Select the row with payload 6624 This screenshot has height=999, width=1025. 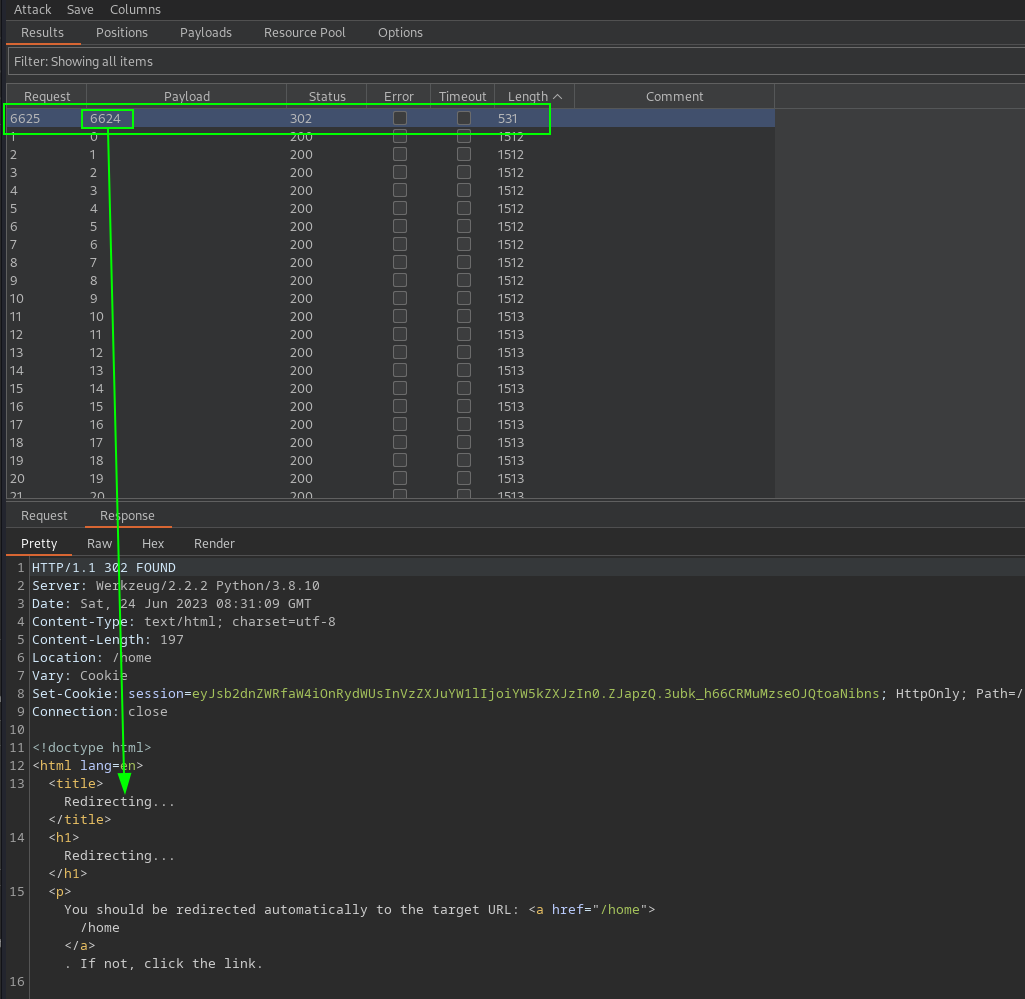click(x=390, y=118)
